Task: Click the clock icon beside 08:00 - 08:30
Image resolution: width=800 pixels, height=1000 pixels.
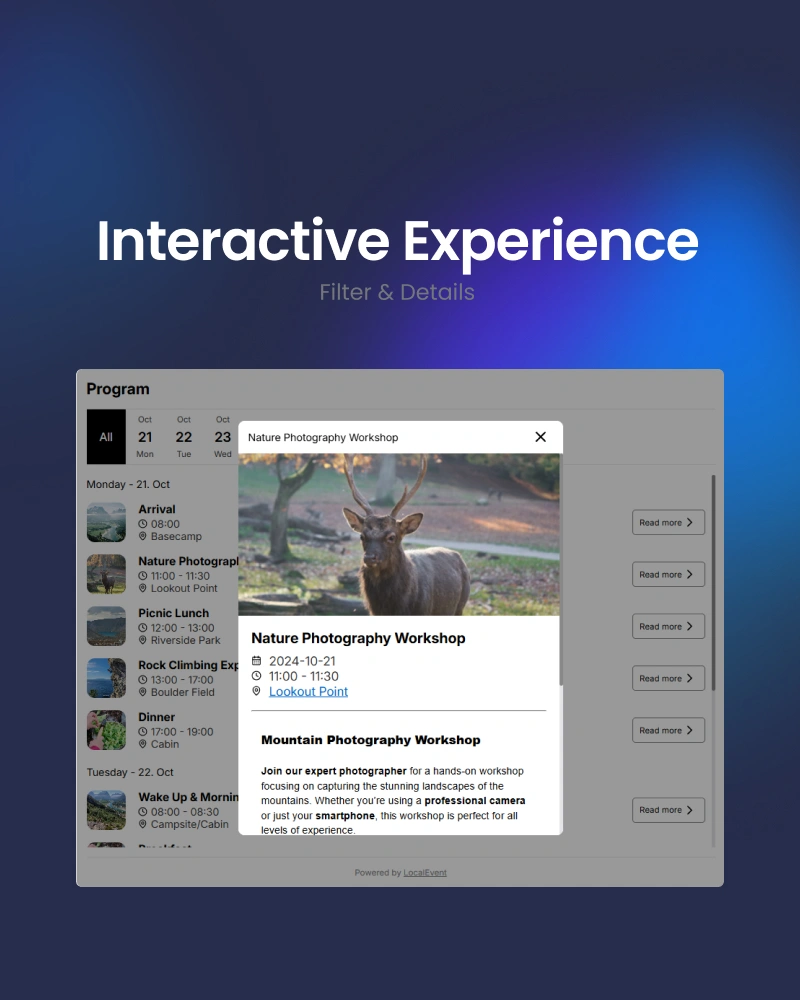Action: pos(143,812)
